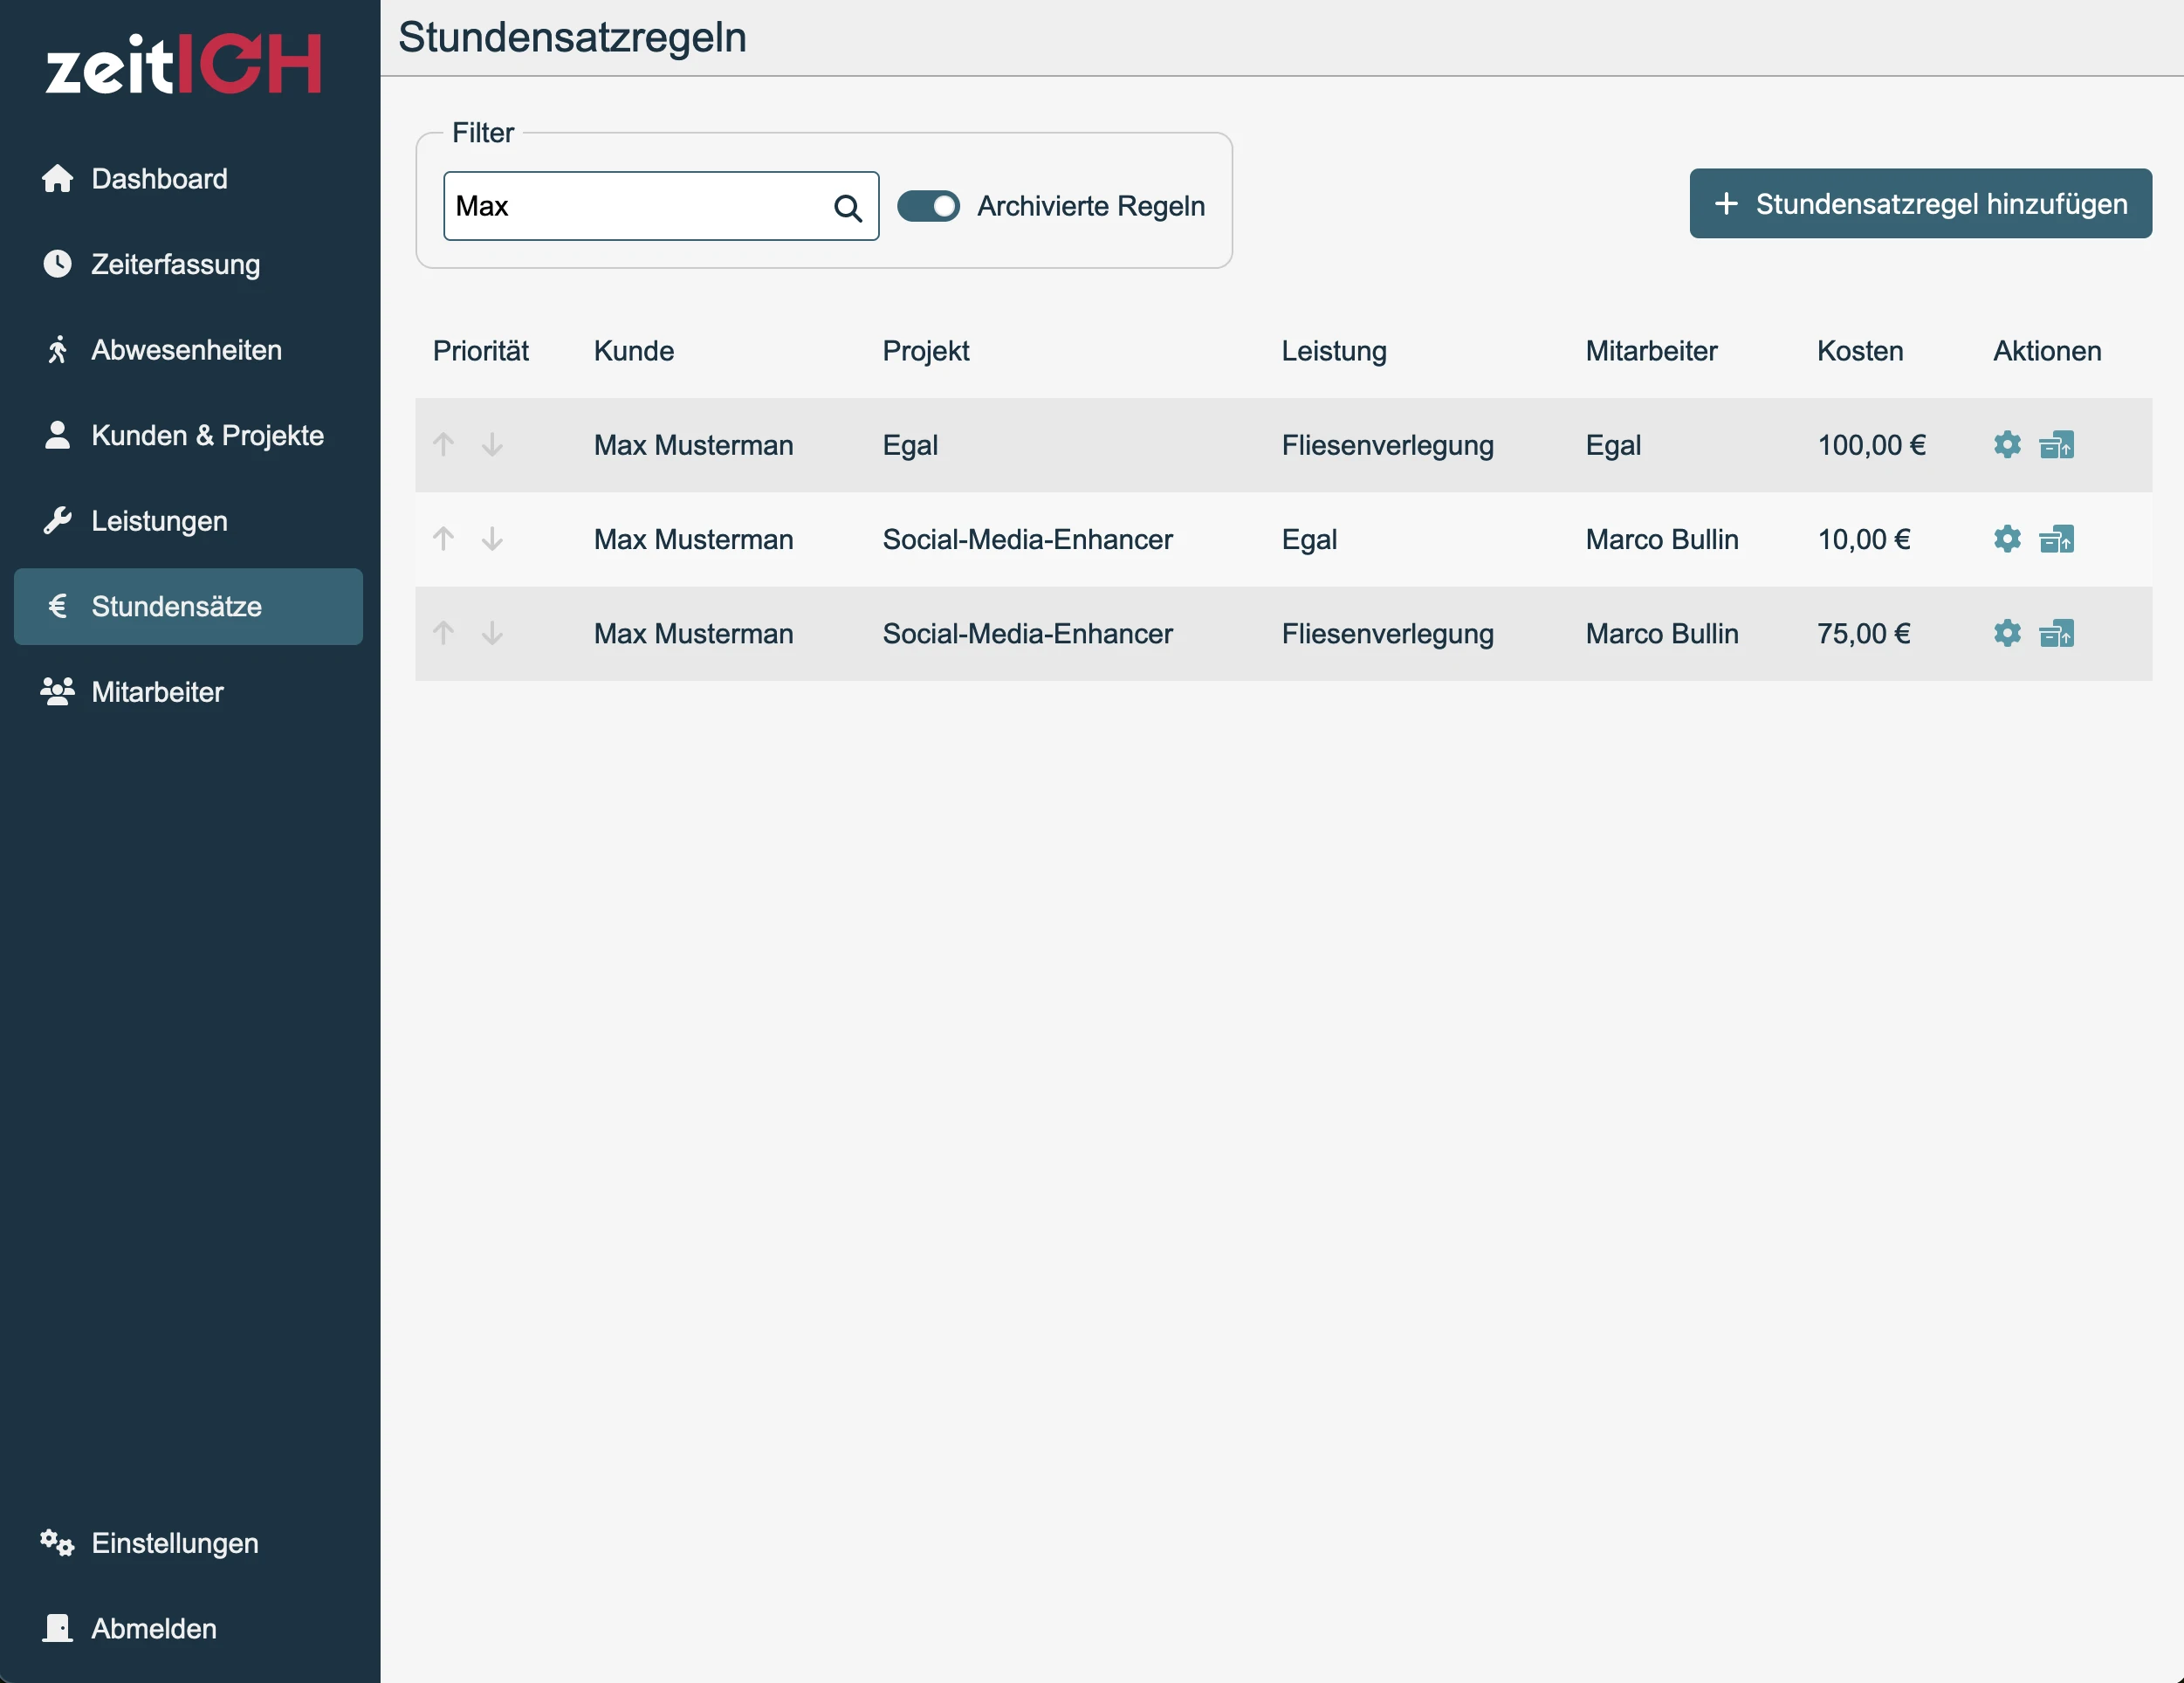This screenshot has height=1683, width=2184.
Task: Move the 100,00 € rule down in priority
Action: click(x=492, y=445)
